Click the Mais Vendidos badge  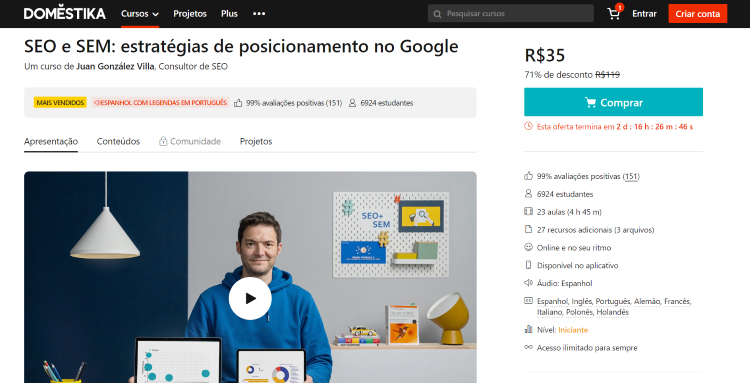click(x=60, y=103)
